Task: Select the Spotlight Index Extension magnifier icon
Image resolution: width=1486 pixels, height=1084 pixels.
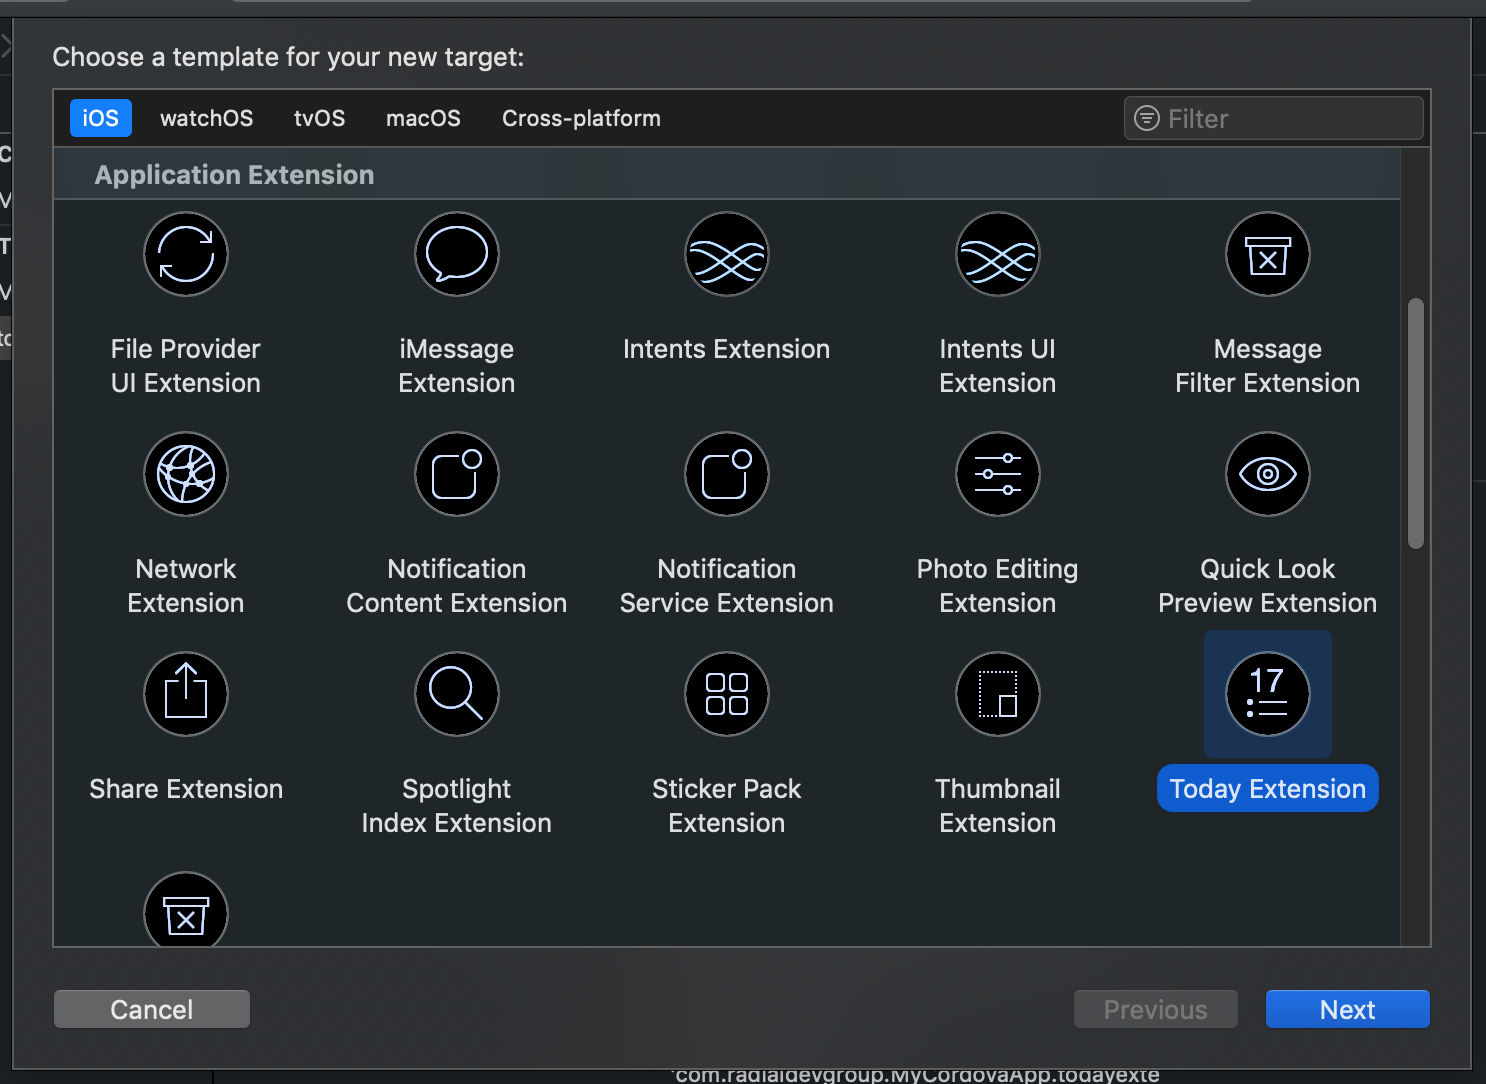Action: 457,694
